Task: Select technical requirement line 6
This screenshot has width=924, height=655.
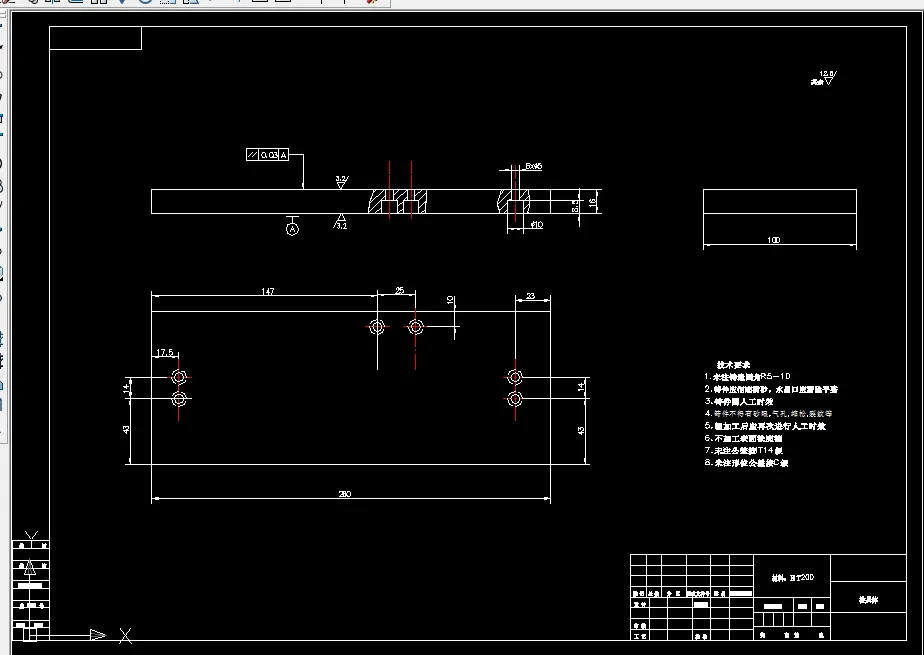Action: [x=744, y=438]
